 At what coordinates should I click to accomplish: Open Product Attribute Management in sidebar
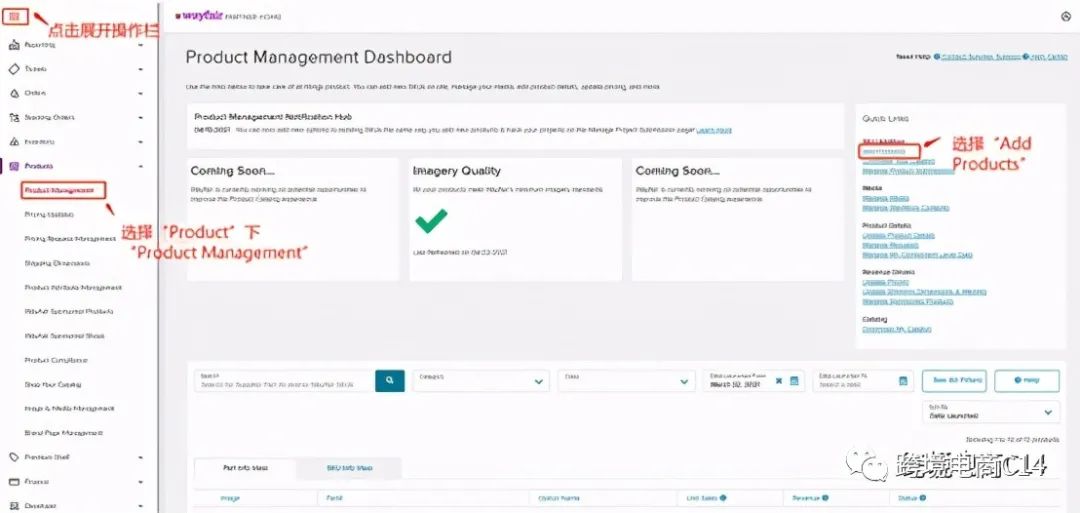click(73, 287)
